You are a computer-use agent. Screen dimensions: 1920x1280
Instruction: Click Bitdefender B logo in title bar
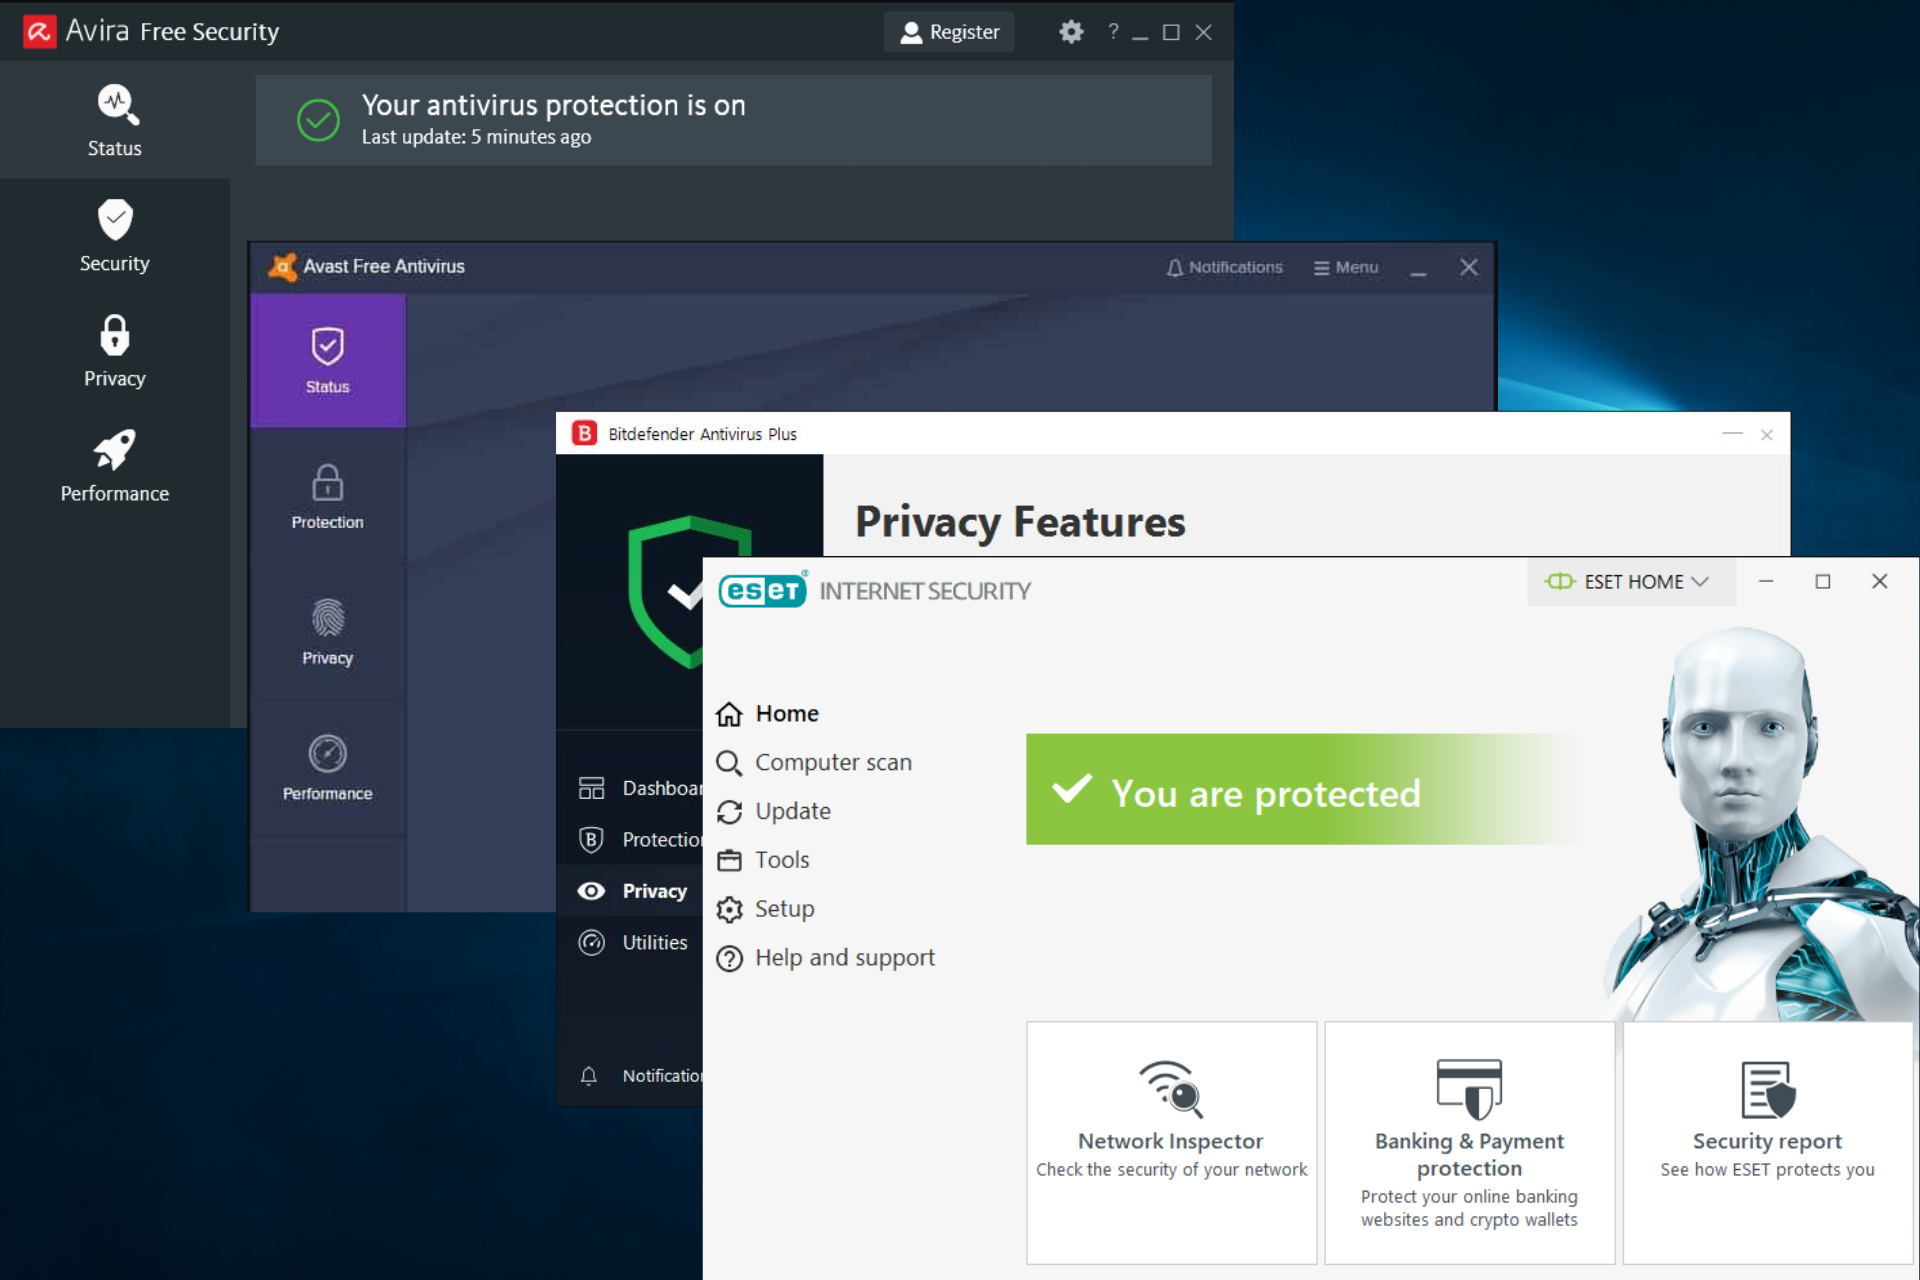(584, 433)
